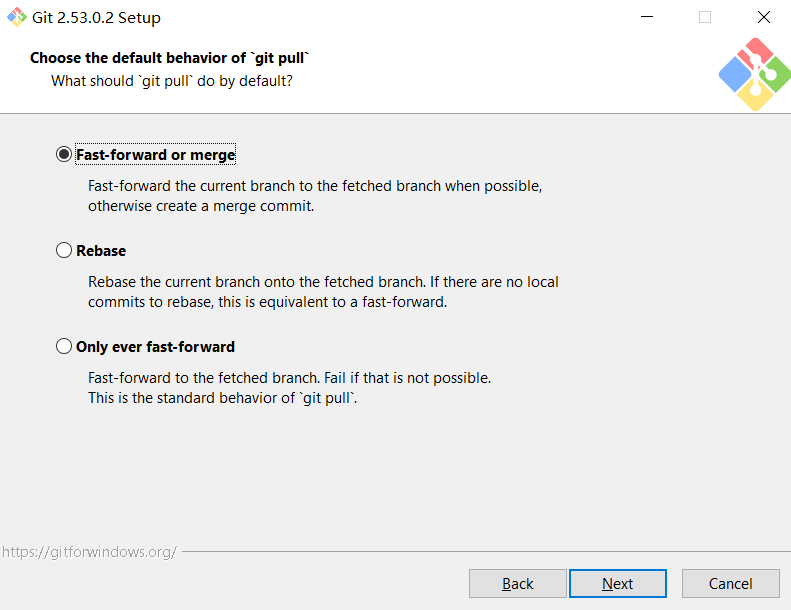Click the bold 'Rebase' option label

pos(101,251)
